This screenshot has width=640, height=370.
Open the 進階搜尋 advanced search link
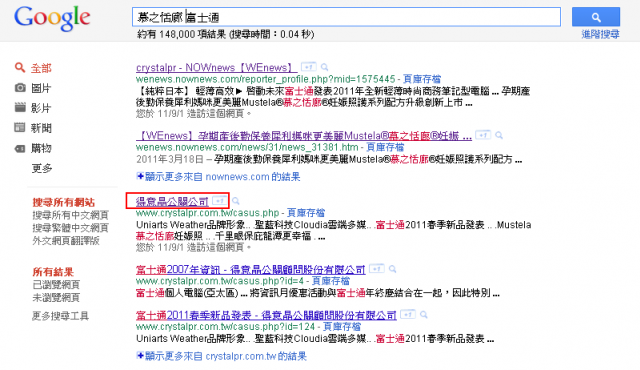click(600, 34)
